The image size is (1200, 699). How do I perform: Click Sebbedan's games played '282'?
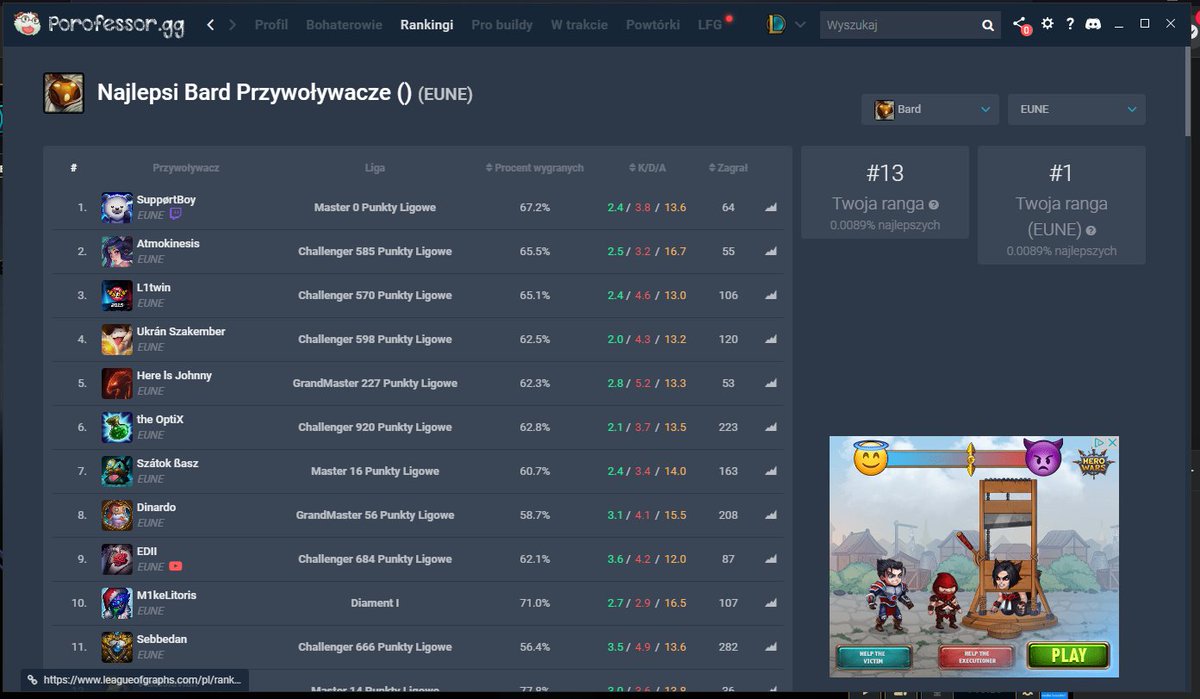(x=728, y=648)
